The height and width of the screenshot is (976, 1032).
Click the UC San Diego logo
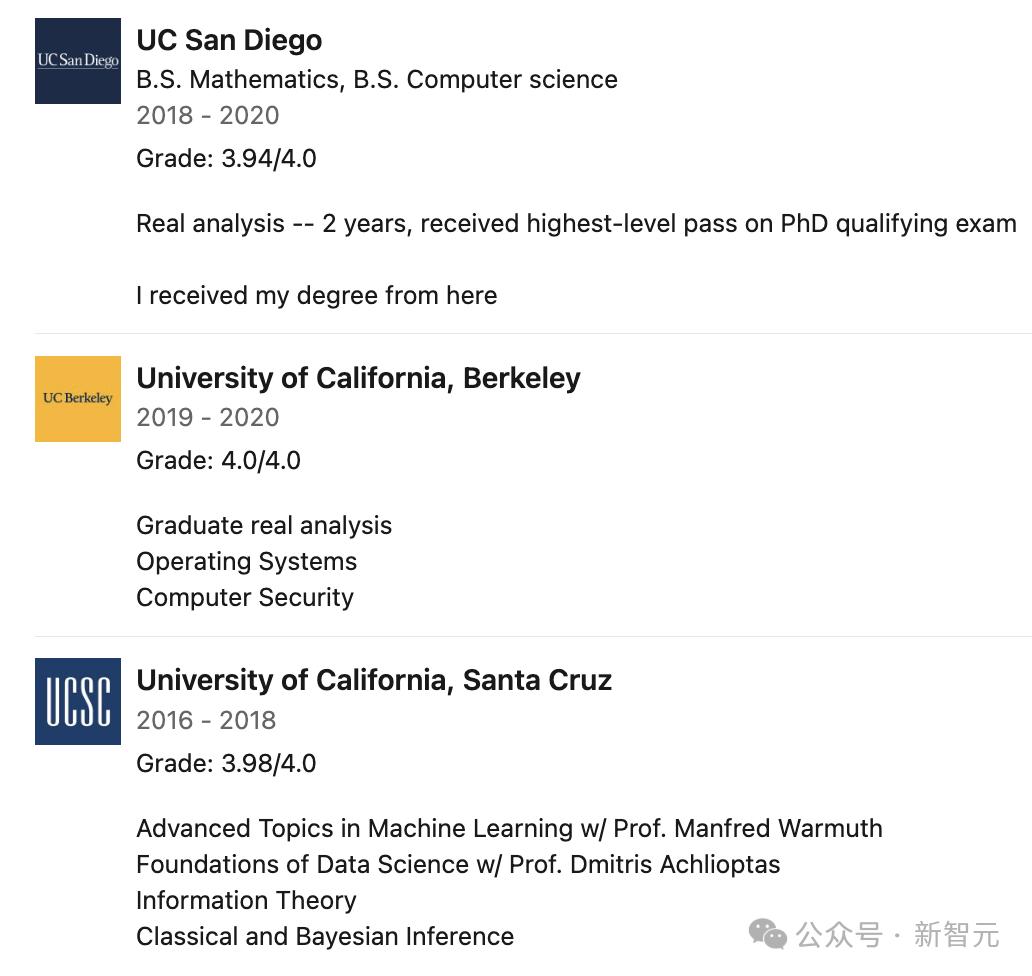78,61
